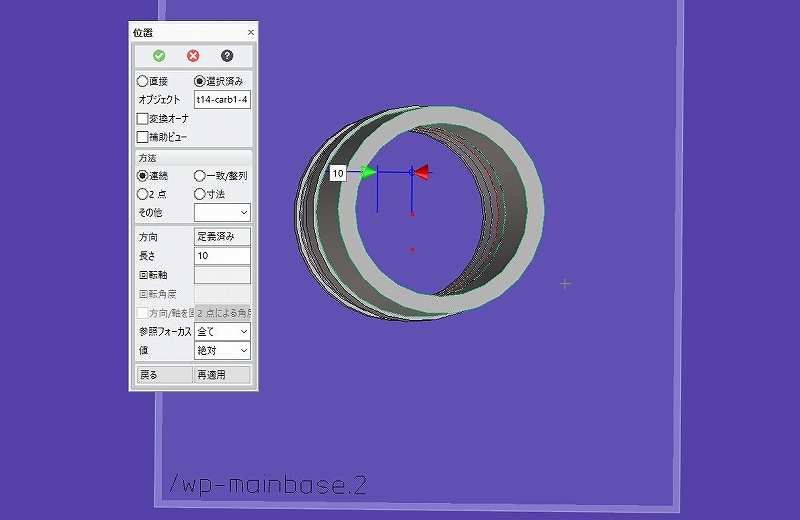Image resolution: width=800 pixels, height=520 pixels.
Task: Select the 2 点 method option
Action: [x=143, y=194]
